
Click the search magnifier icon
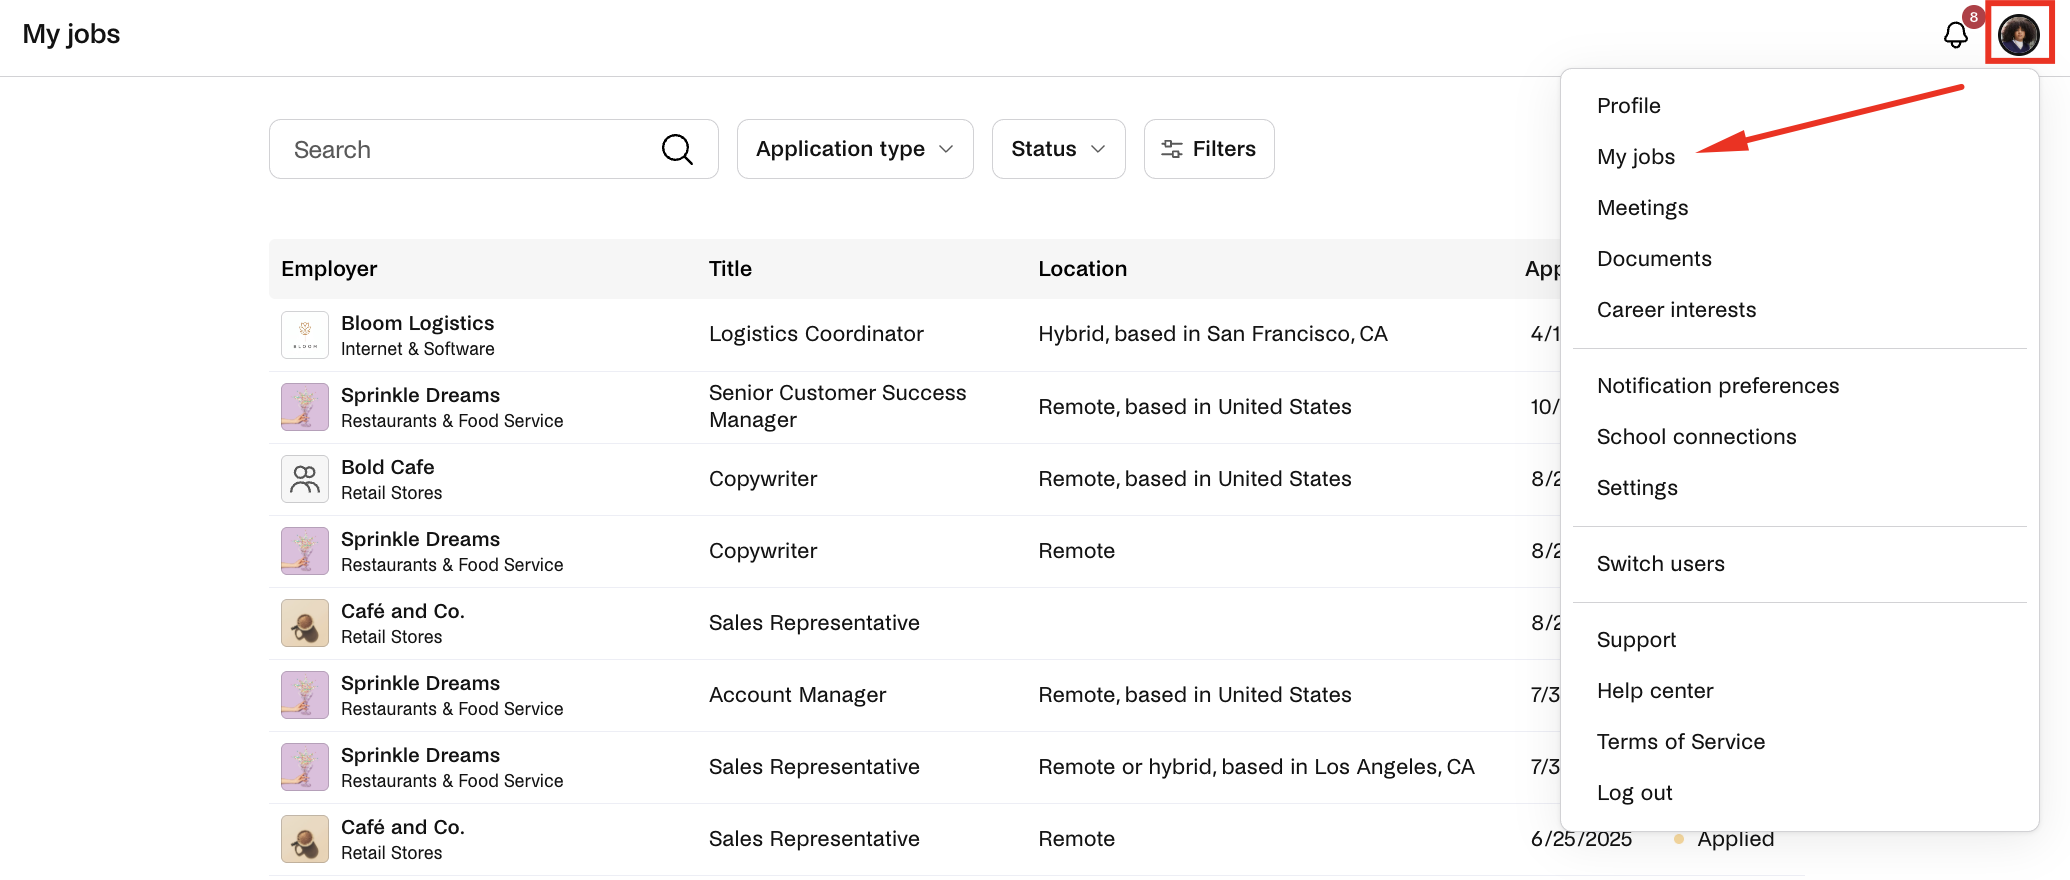(x=677, y=149)
